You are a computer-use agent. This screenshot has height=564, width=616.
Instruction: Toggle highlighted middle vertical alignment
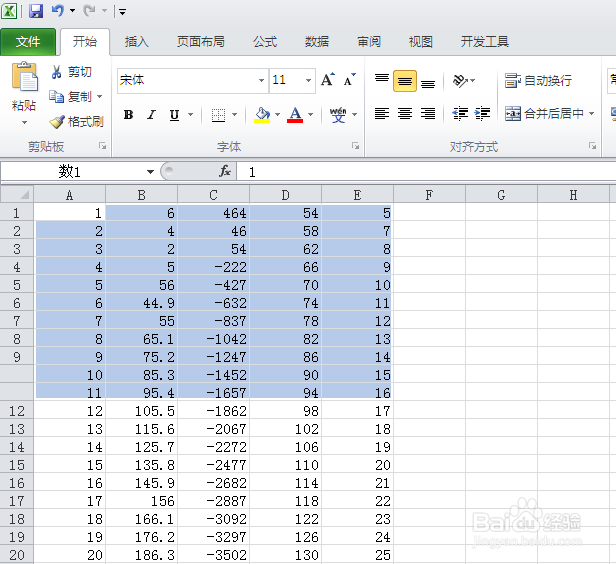(405, 81)
